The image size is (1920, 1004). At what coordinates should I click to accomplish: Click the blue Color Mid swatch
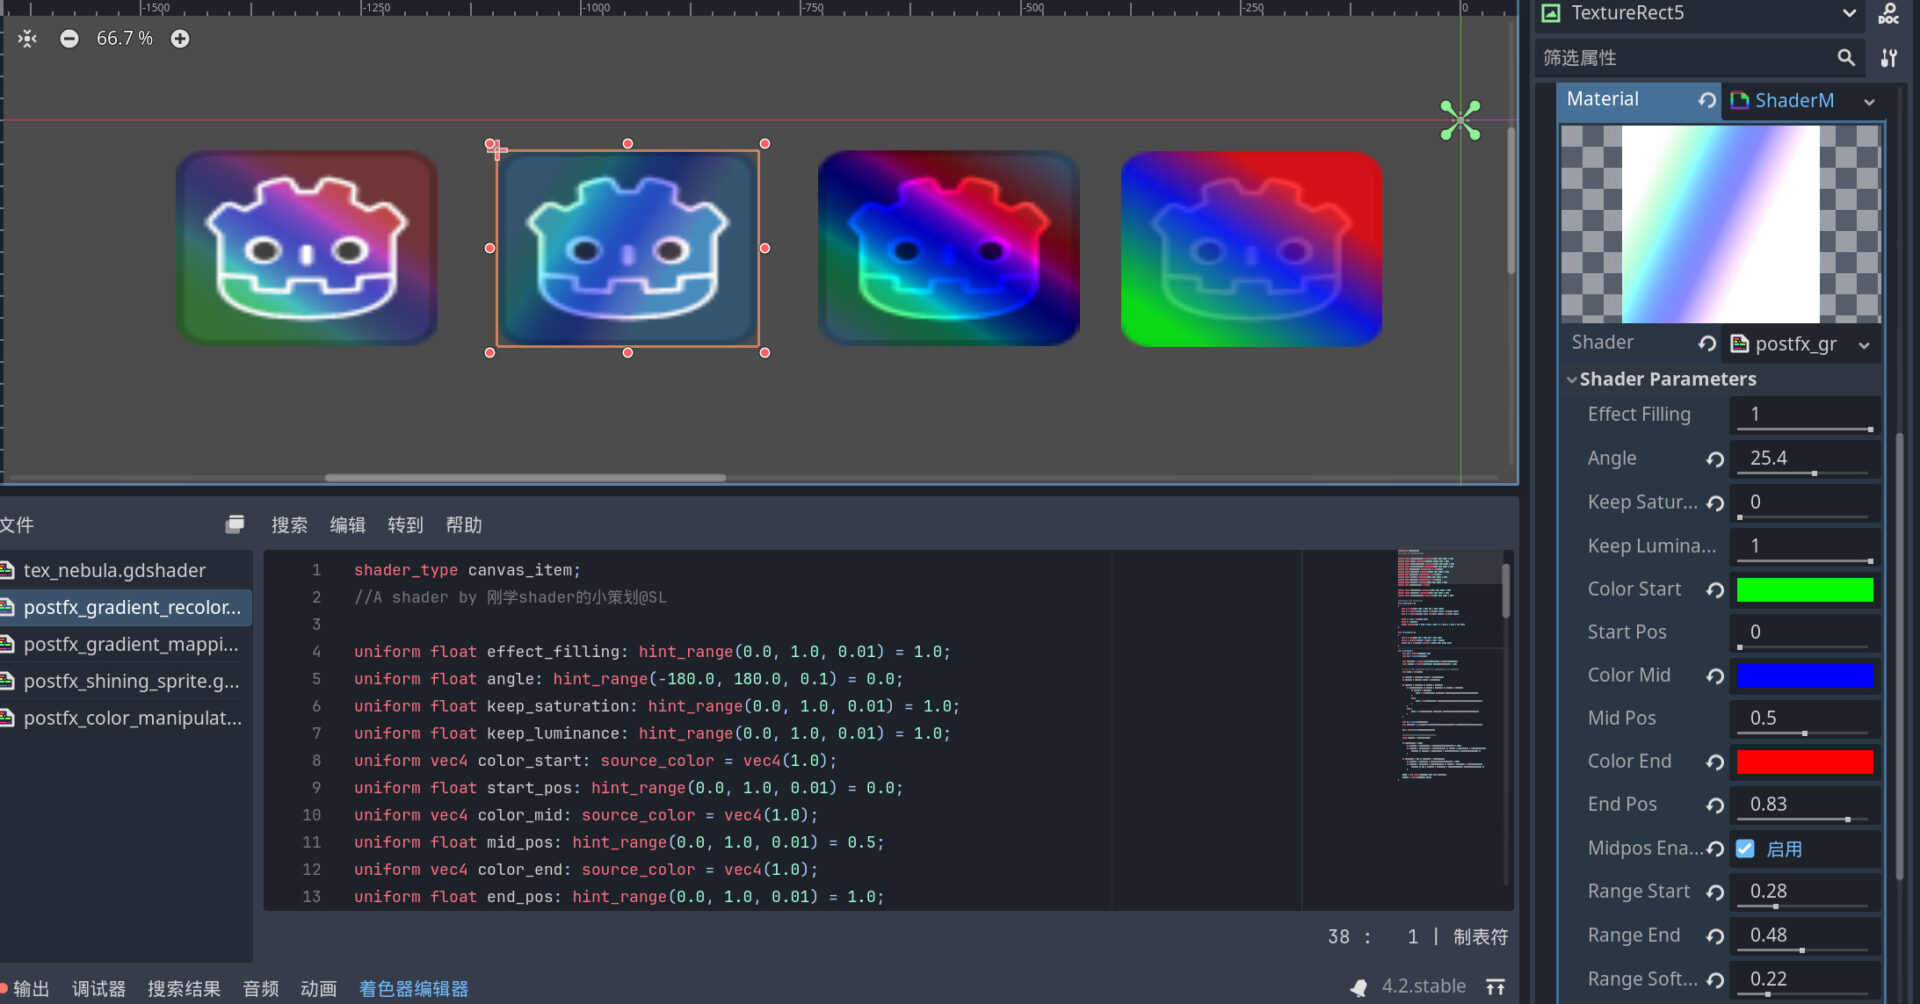[1805, 676]
